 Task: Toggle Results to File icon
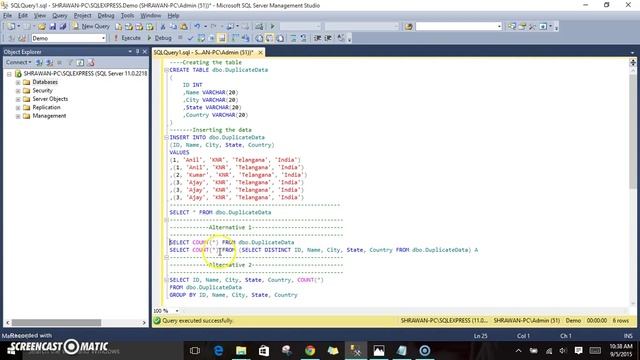pos(280,38)
